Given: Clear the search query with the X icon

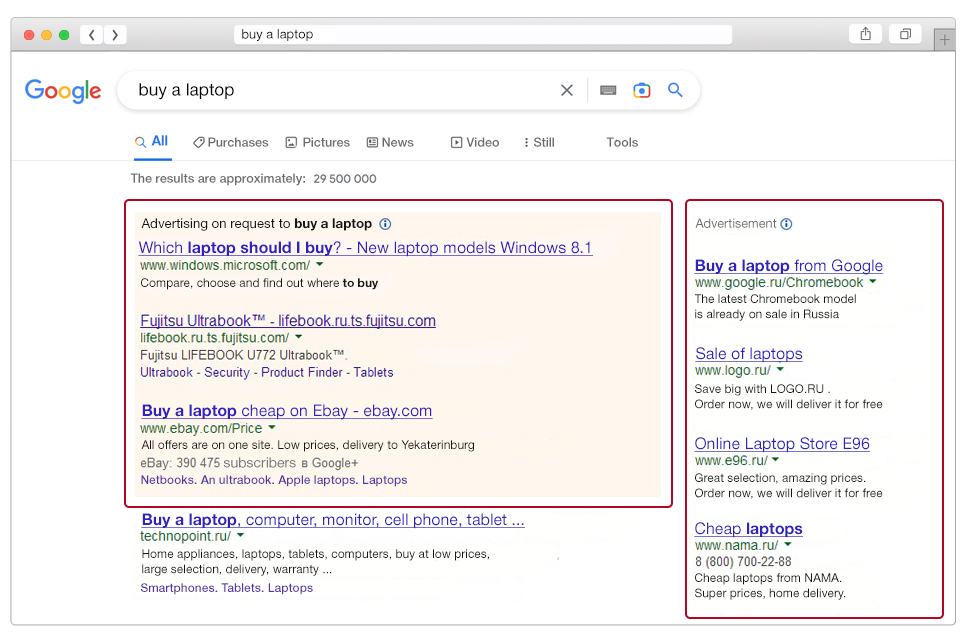Looking at the screenshot, I should (x=567, y=91).
